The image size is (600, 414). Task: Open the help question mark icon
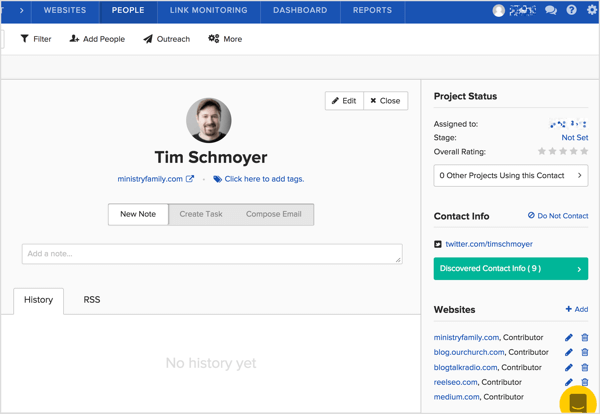click(x=571, y=10)
